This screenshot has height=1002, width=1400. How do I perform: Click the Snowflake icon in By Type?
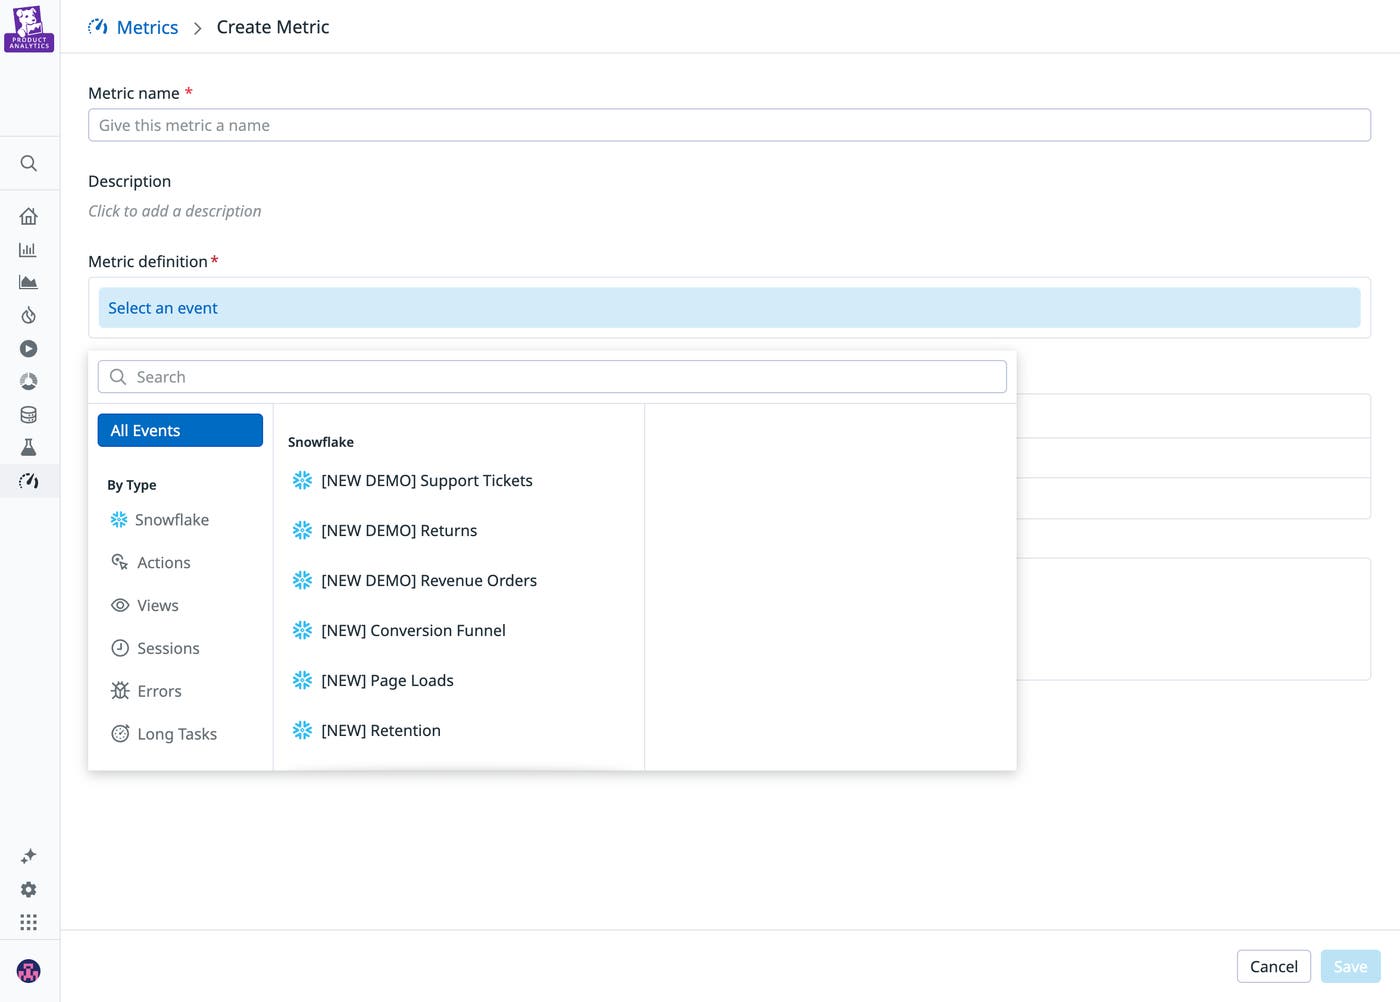tap(119, 520)
